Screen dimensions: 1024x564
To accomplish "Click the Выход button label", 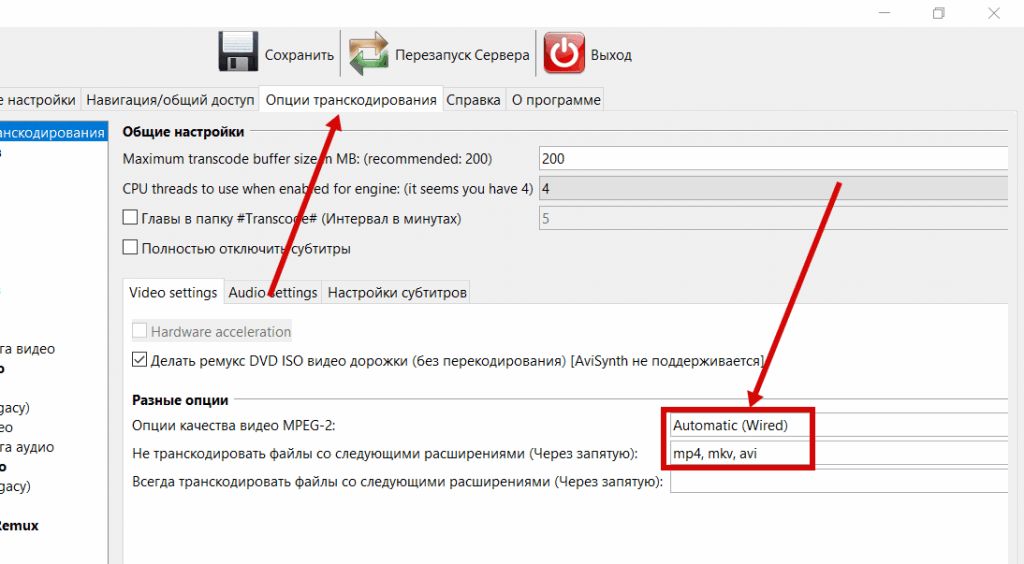I will 611,55.
